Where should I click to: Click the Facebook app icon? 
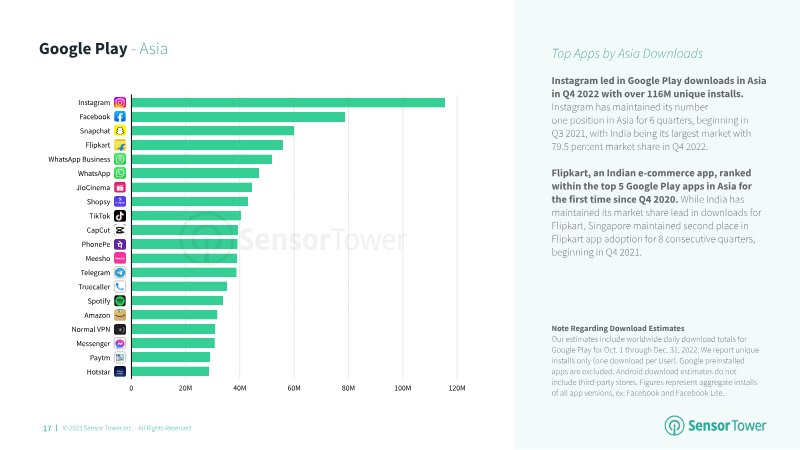pyautogui.click(x=120, y=117)
